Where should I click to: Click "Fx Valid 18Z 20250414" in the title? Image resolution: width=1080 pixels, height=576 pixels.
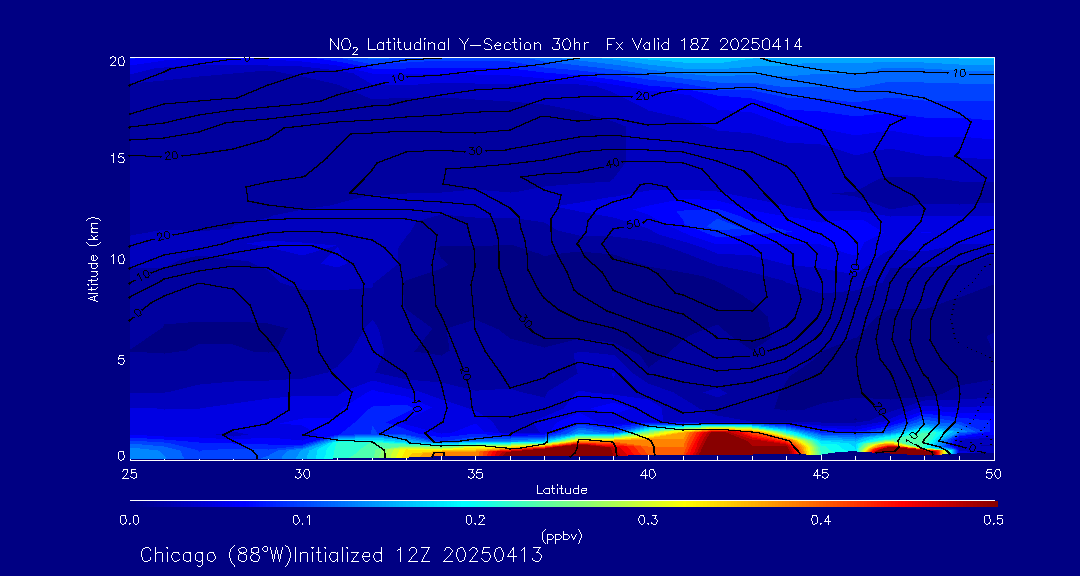coord(704,45)
